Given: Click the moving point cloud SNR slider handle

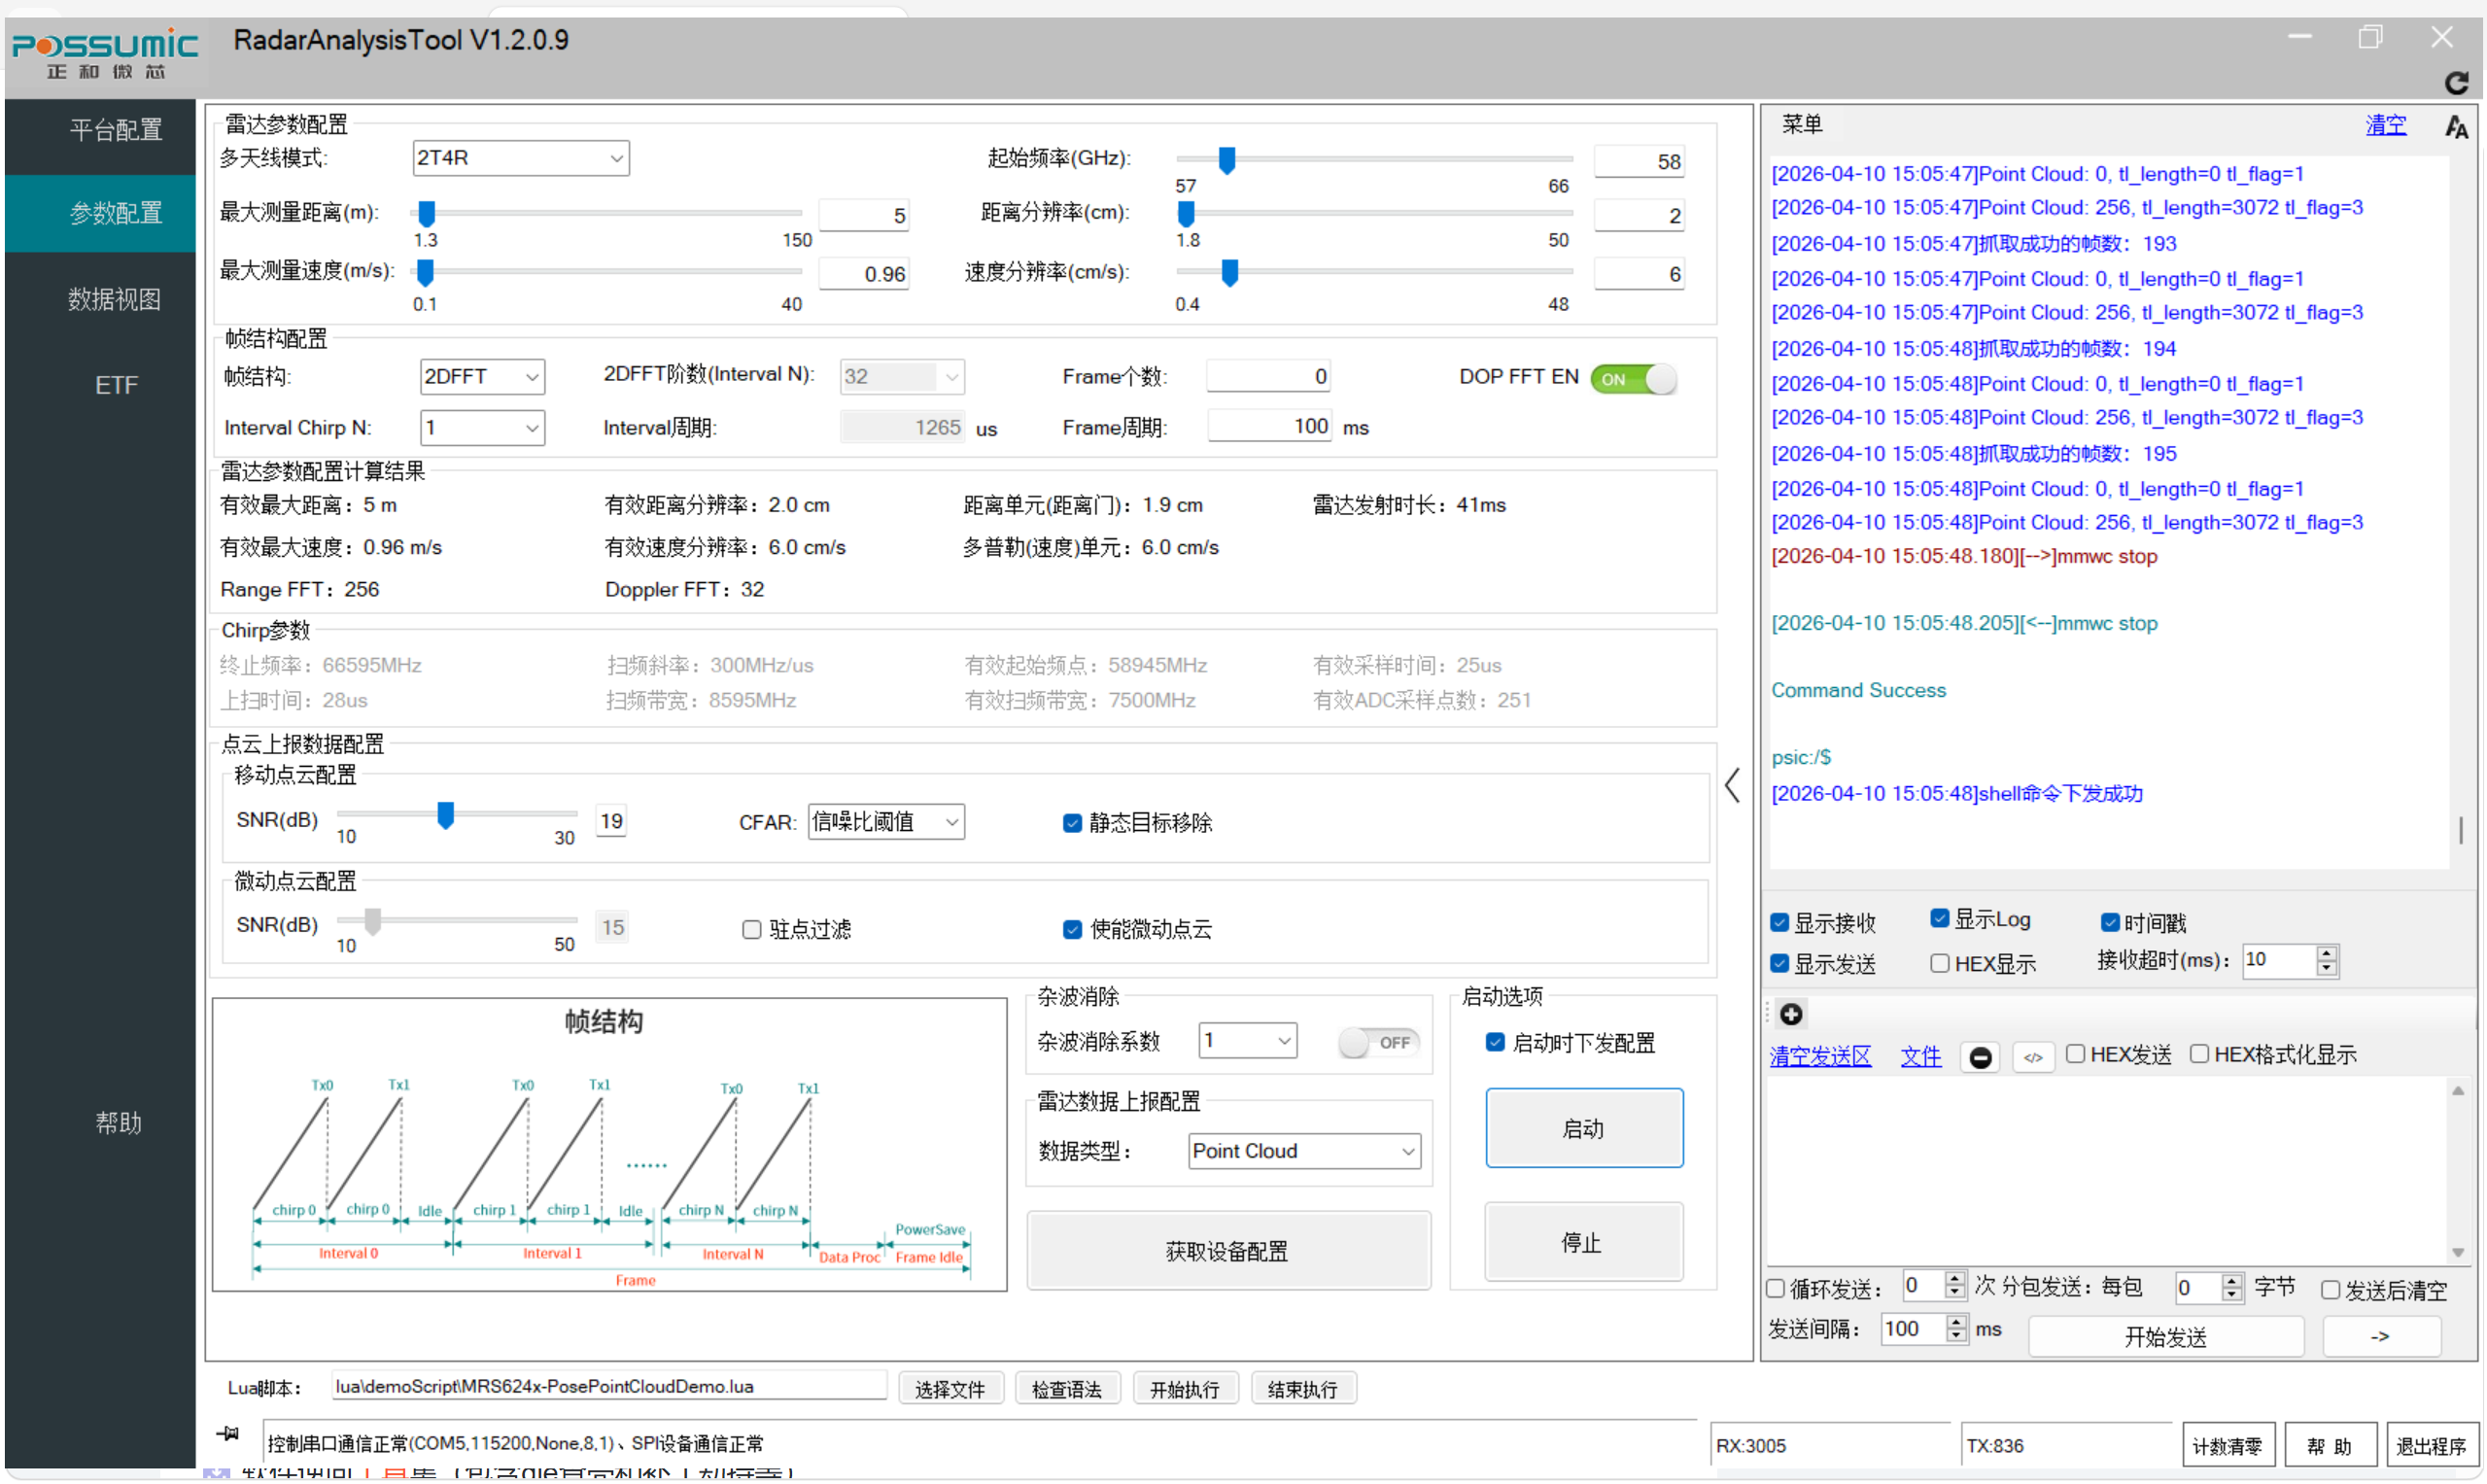Looking at the screenshot, I should [x=446, y=815].
